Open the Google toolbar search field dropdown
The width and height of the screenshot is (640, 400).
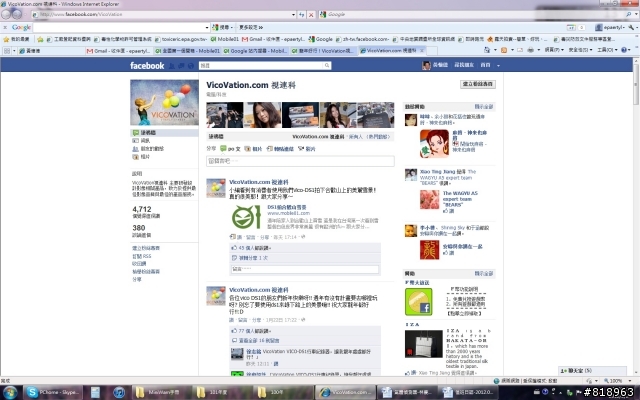click(x=207, y=27)
